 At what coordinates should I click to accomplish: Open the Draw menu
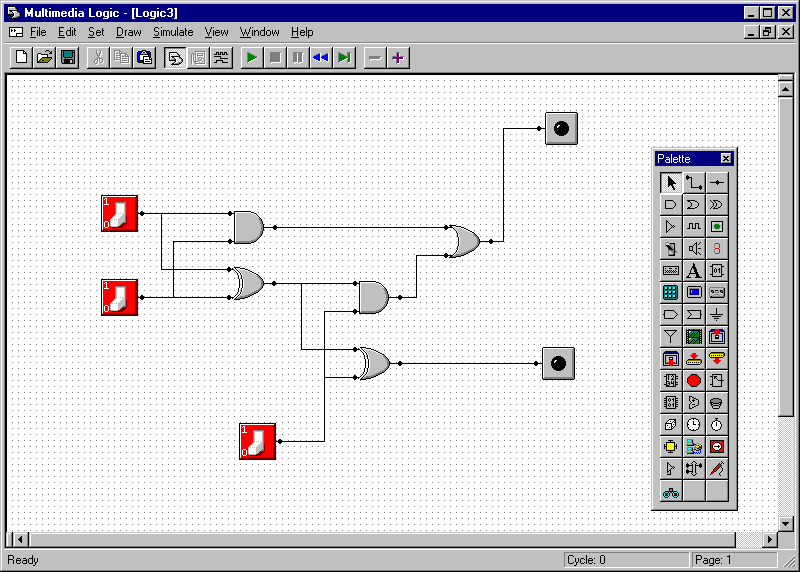click(x=128, y=32)
